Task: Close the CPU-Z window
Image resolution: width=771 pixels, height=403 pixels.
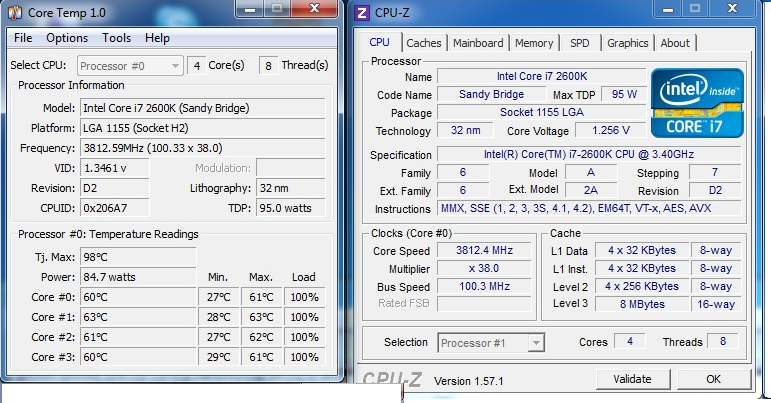Action: 732,8
